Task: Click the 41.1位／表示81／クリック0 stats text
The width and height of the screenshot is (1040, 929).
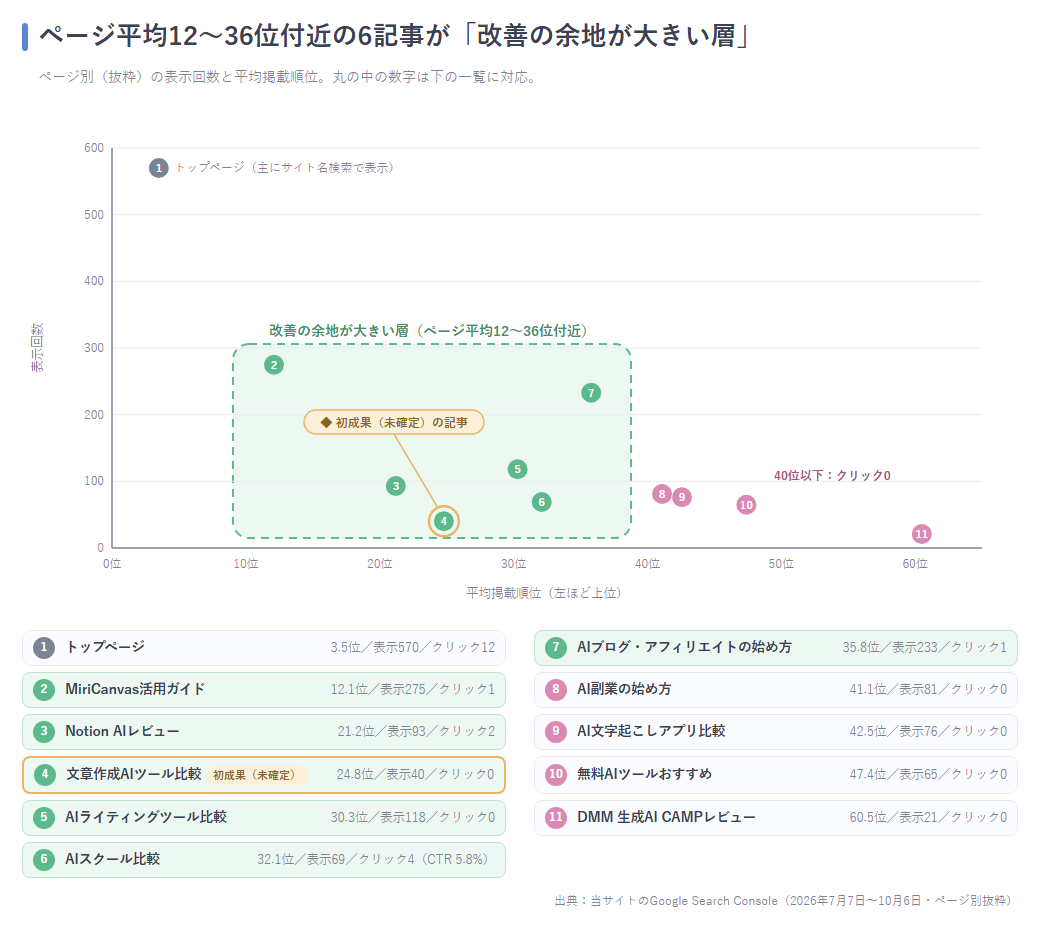Action: pyautogui.click(x=928, y=689)
